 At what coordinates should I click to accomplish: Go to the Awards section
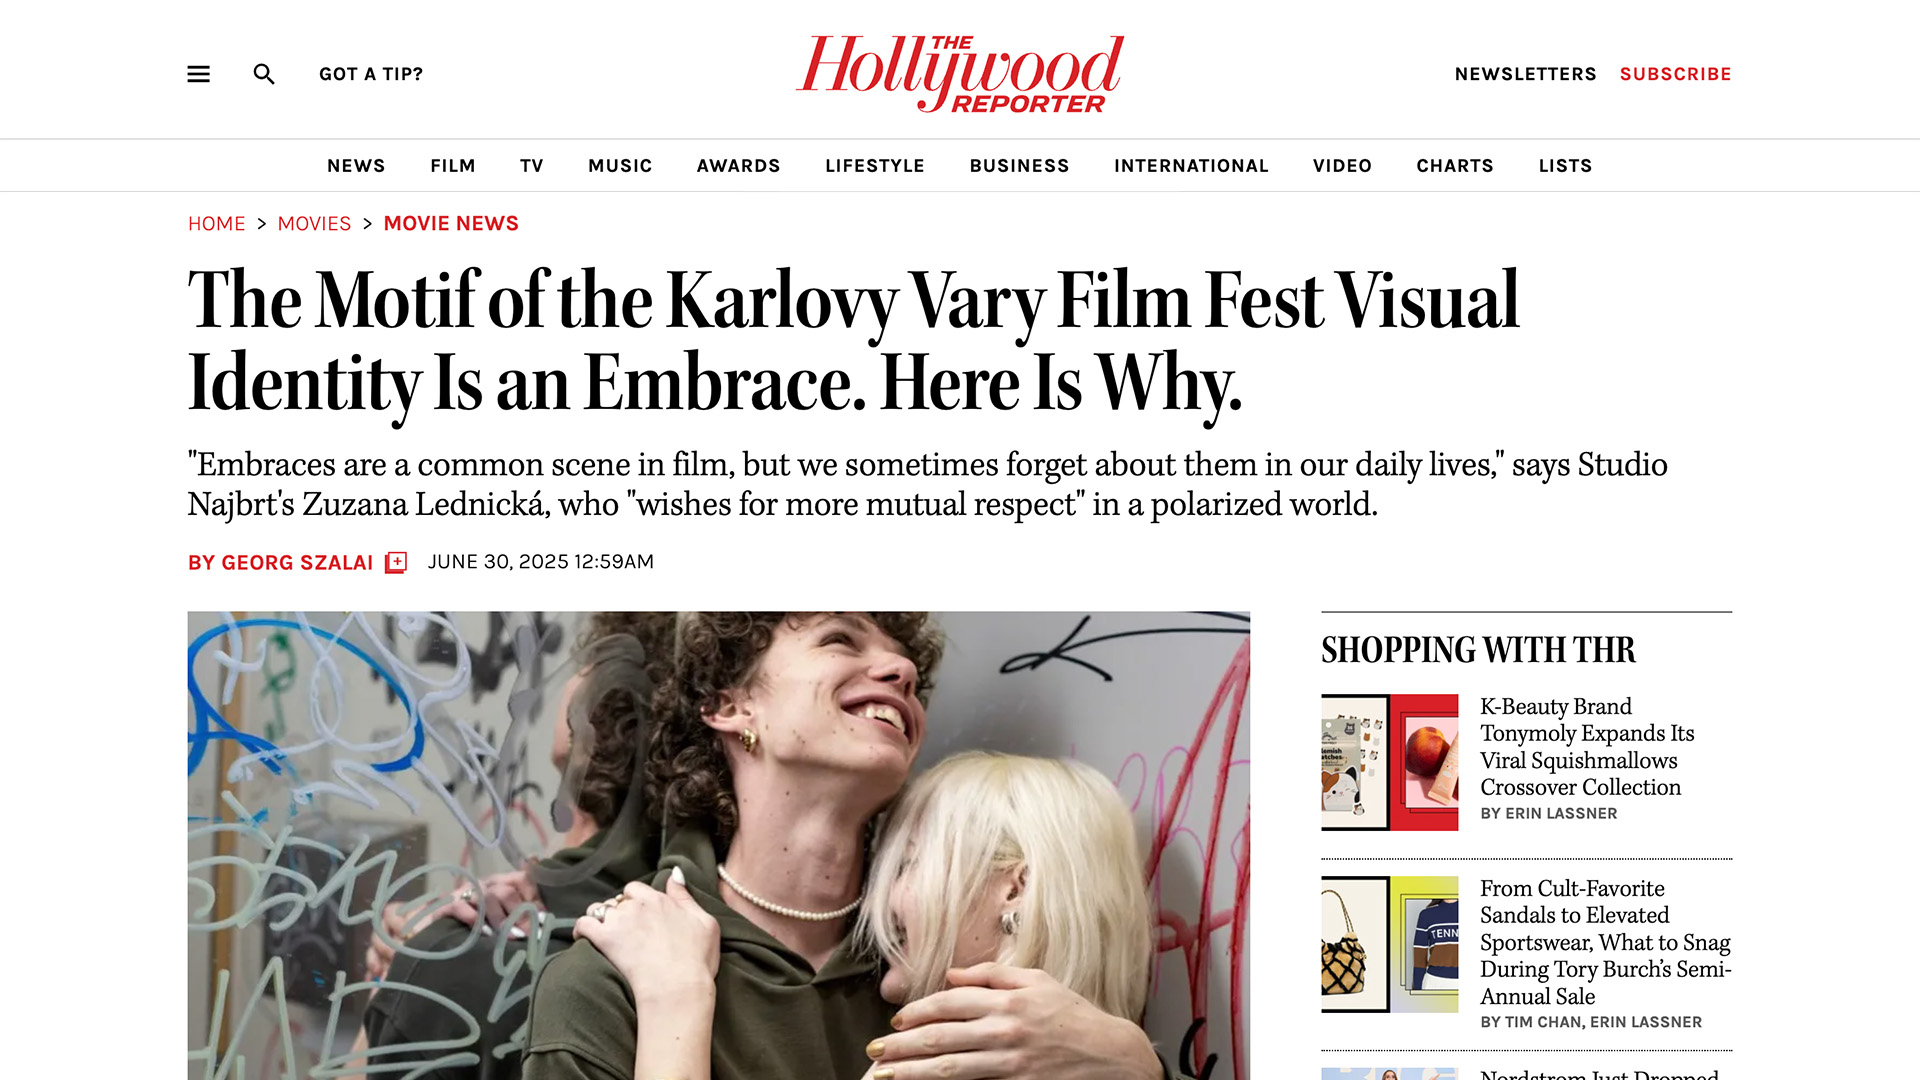click(x=739, y=166)
